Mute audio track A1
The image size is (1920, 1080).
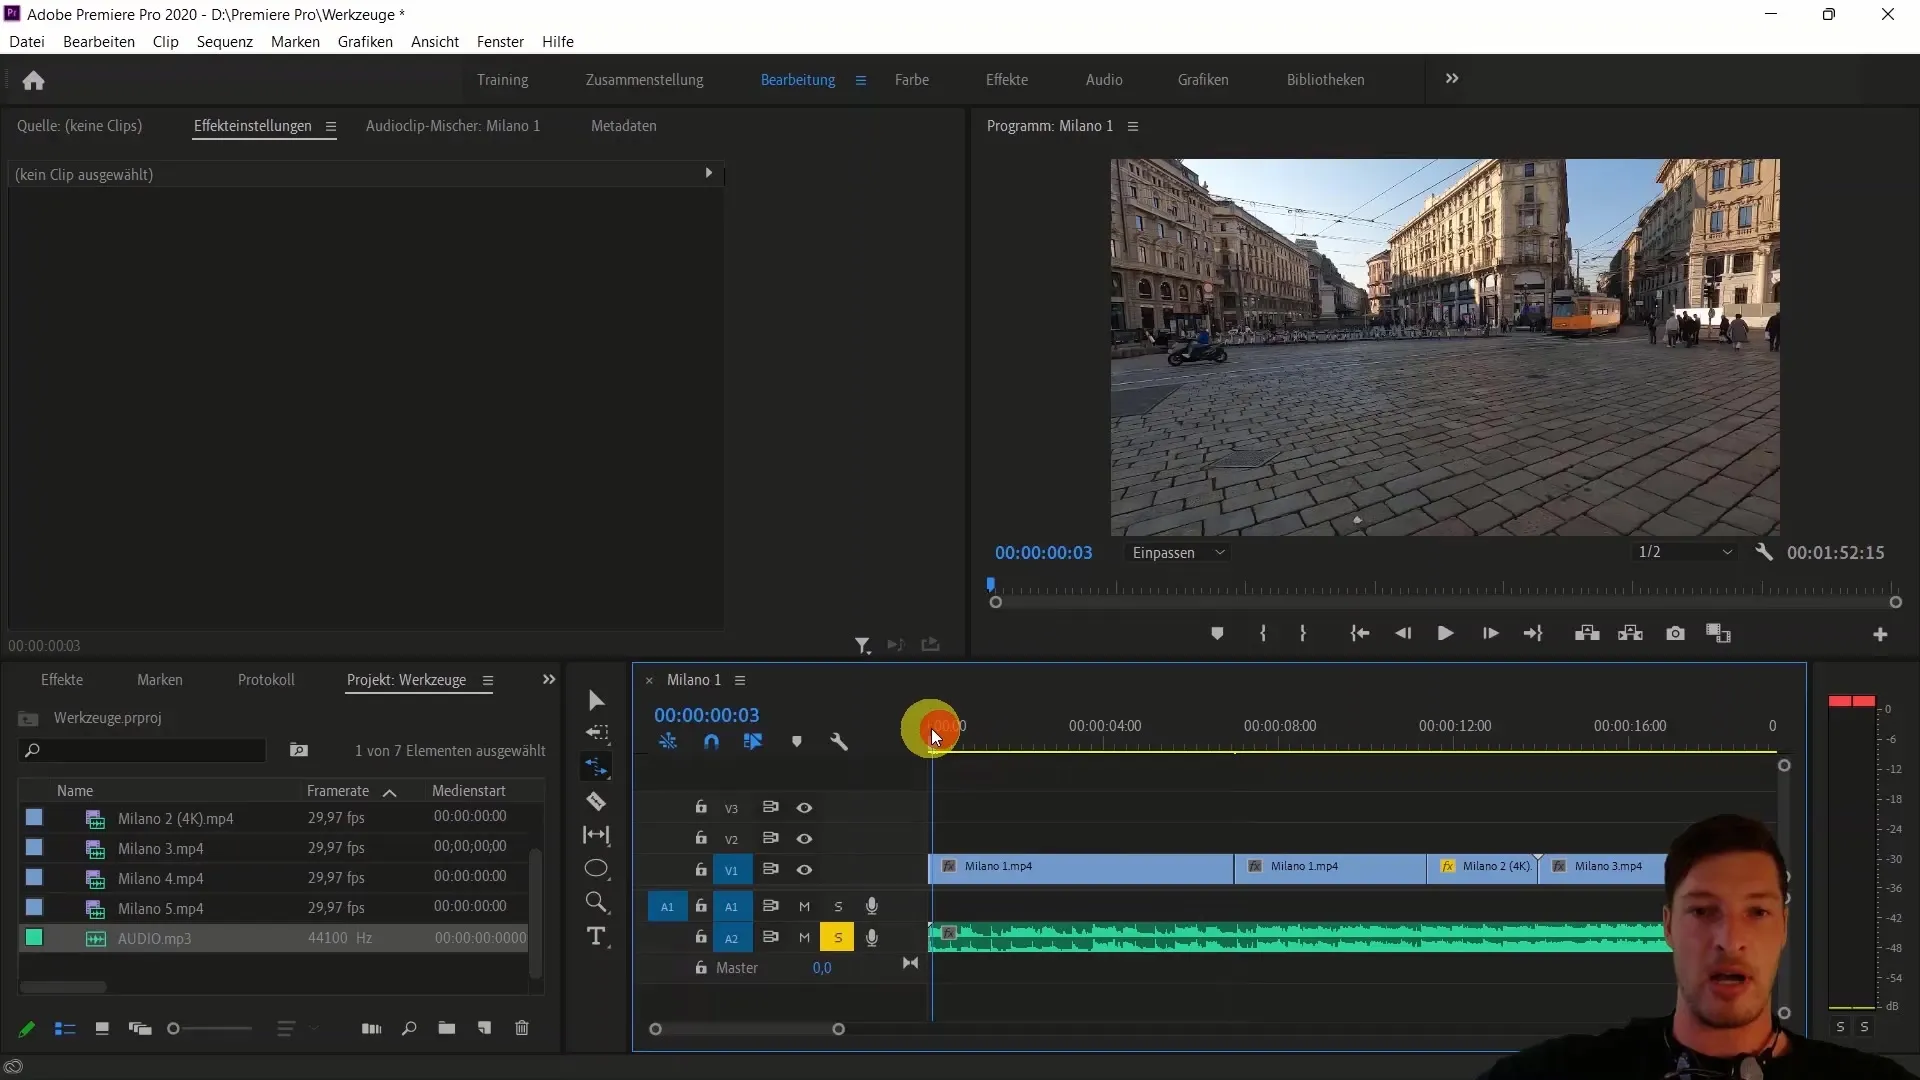pyautogui.click(x=804, y=906)
